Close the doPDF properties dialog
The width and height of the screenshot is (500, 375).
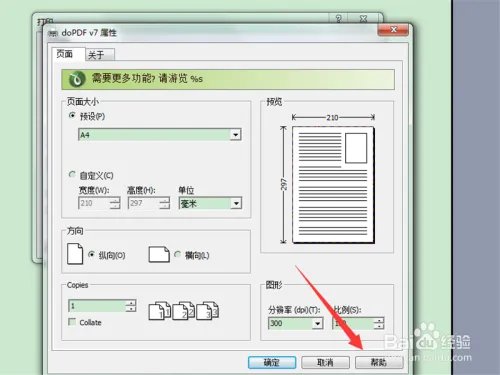[393, 30]
